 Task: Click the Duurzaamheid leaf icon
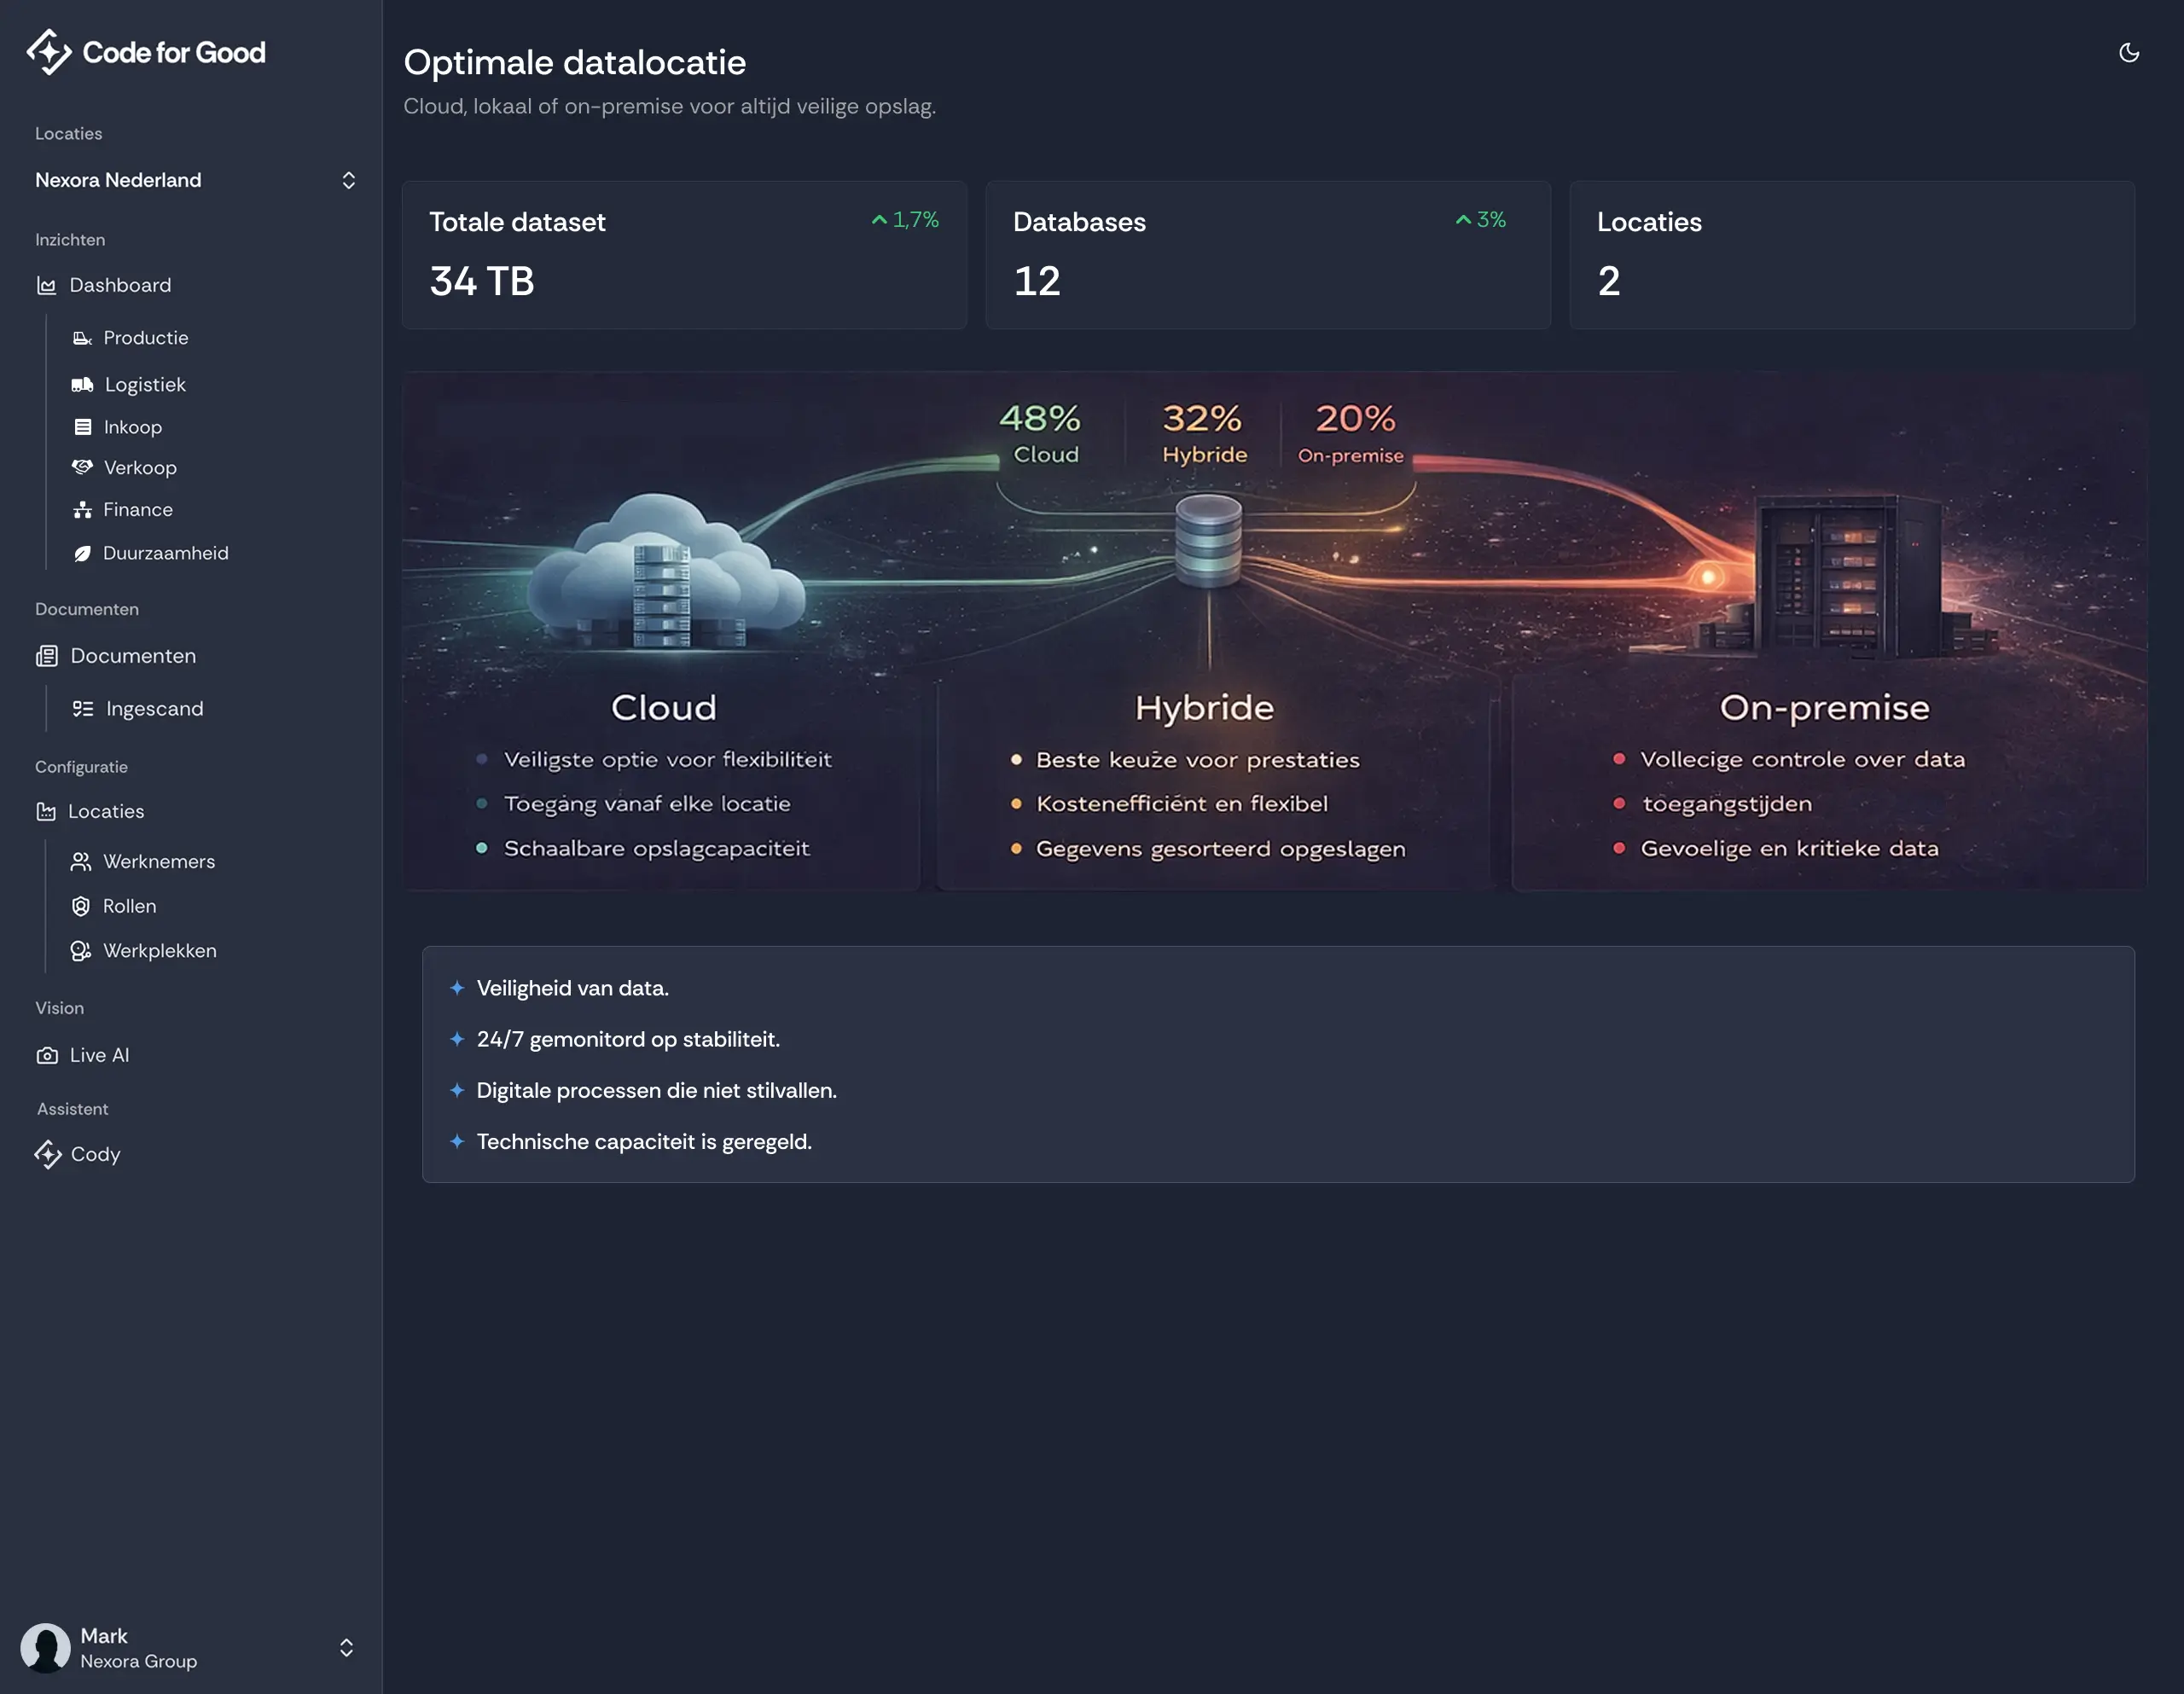[82, 552]
